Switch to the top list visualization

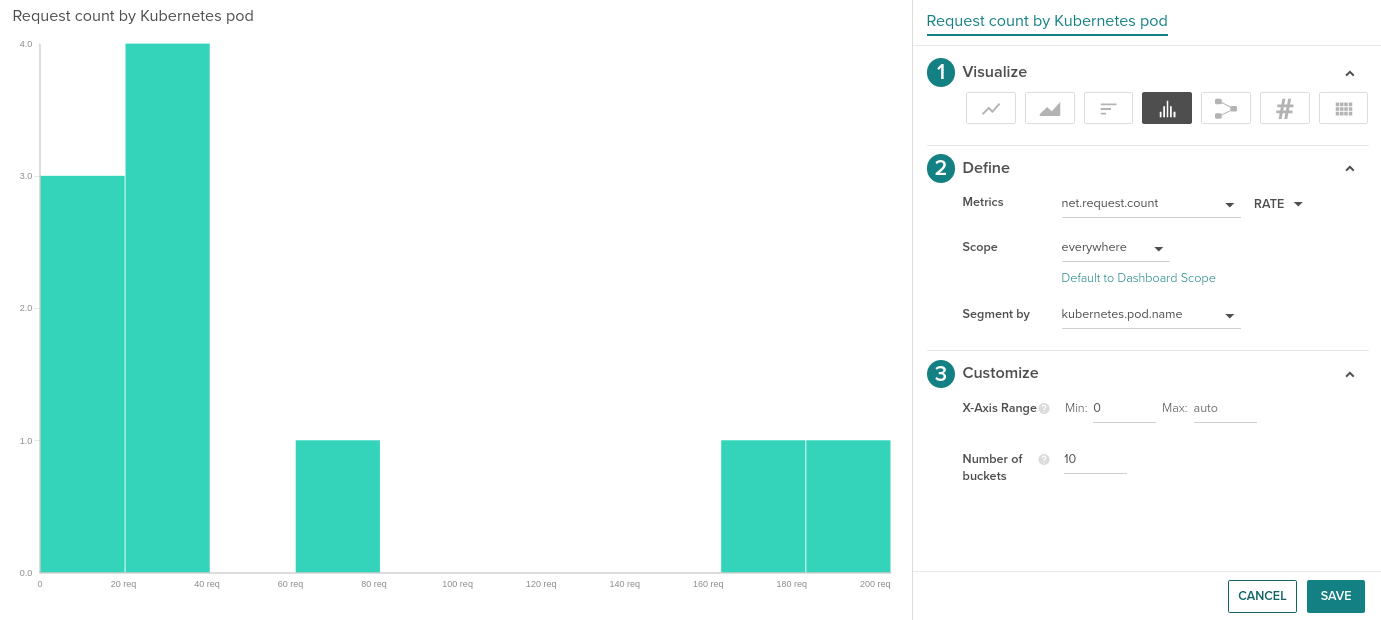(x=1108, y=107)
